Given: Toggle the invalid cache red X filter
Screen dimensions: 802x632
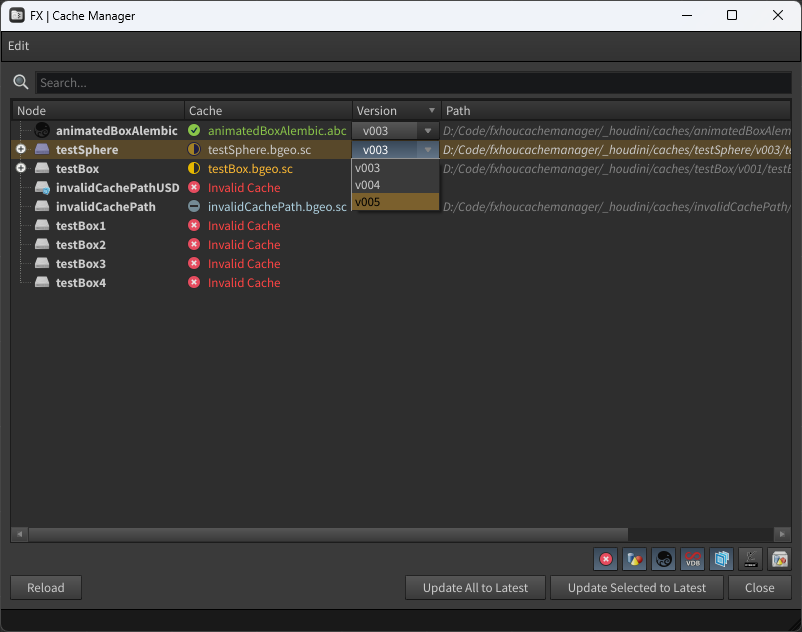Looking at the screenshot, I should (605, 559).
